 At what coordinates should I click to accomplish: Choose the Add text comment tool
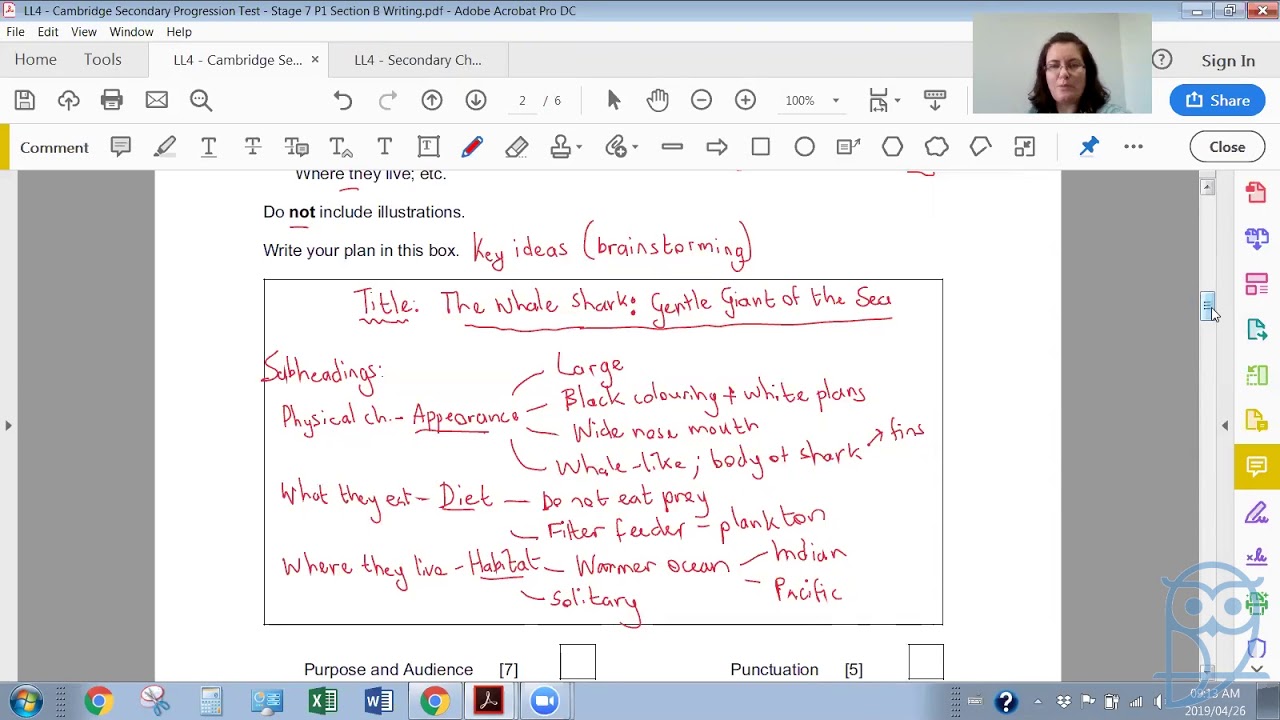pyautogui.click(x=385, y=147)
